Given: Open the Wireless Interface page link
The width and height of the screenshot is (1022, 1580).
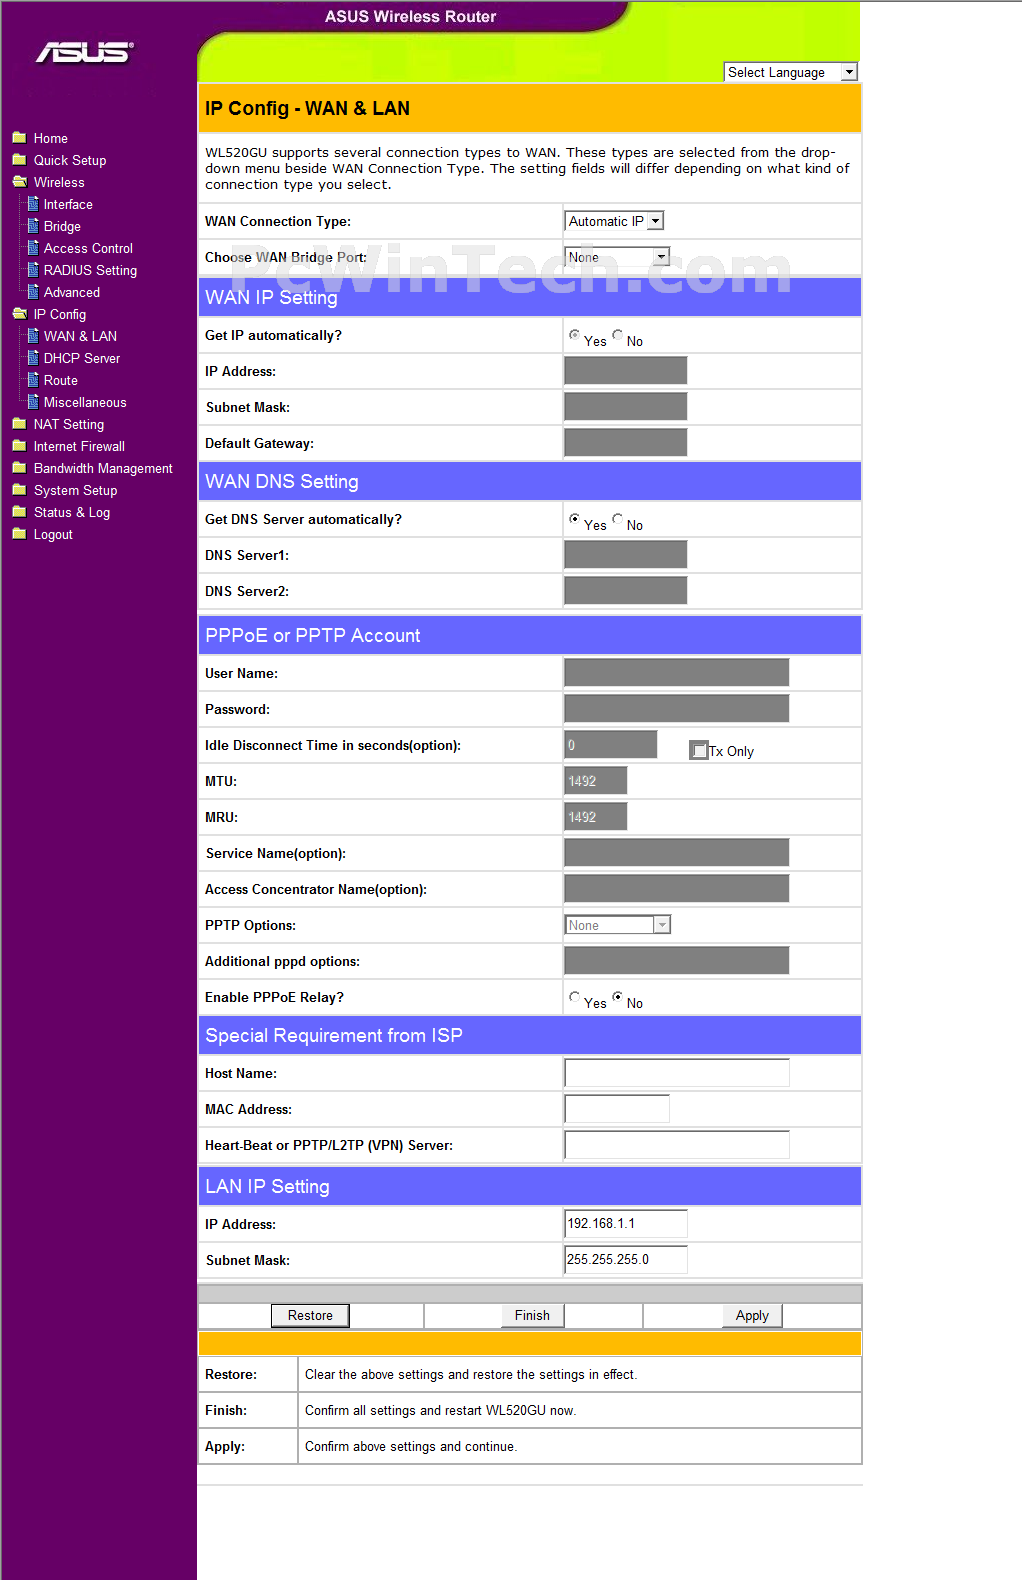Looking at the screenshot, I should click(x=68, y=204).
